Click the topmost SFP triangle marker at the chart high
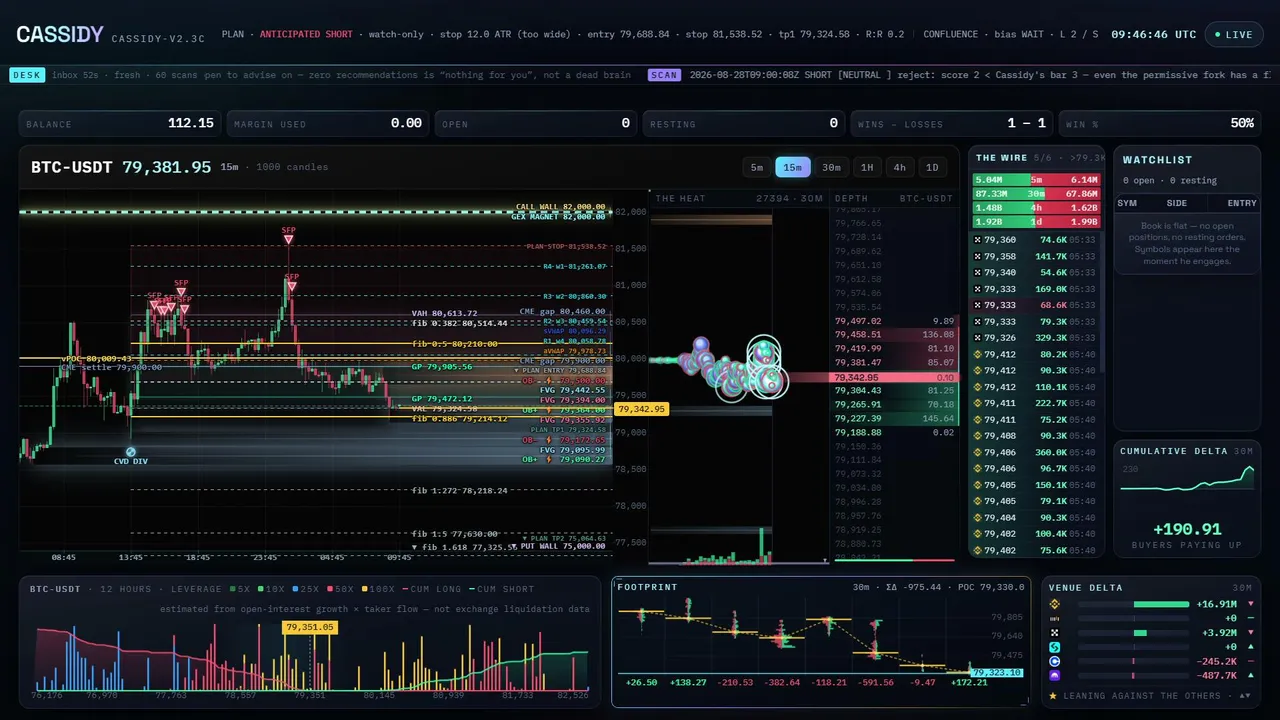The image size is (1280, 720). (288, 240)
